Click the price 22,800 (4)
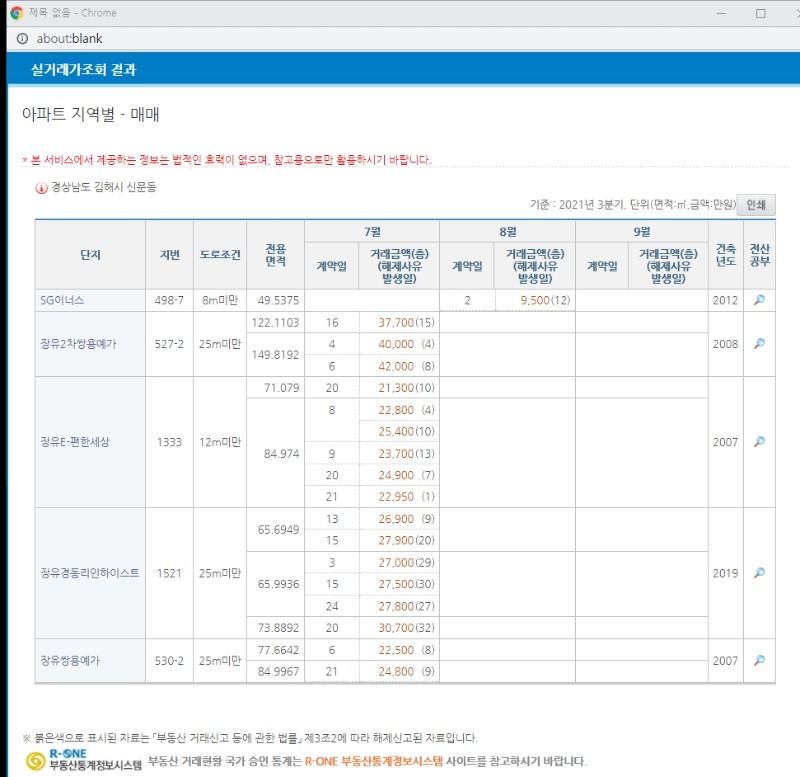 (x=406, y=410)
